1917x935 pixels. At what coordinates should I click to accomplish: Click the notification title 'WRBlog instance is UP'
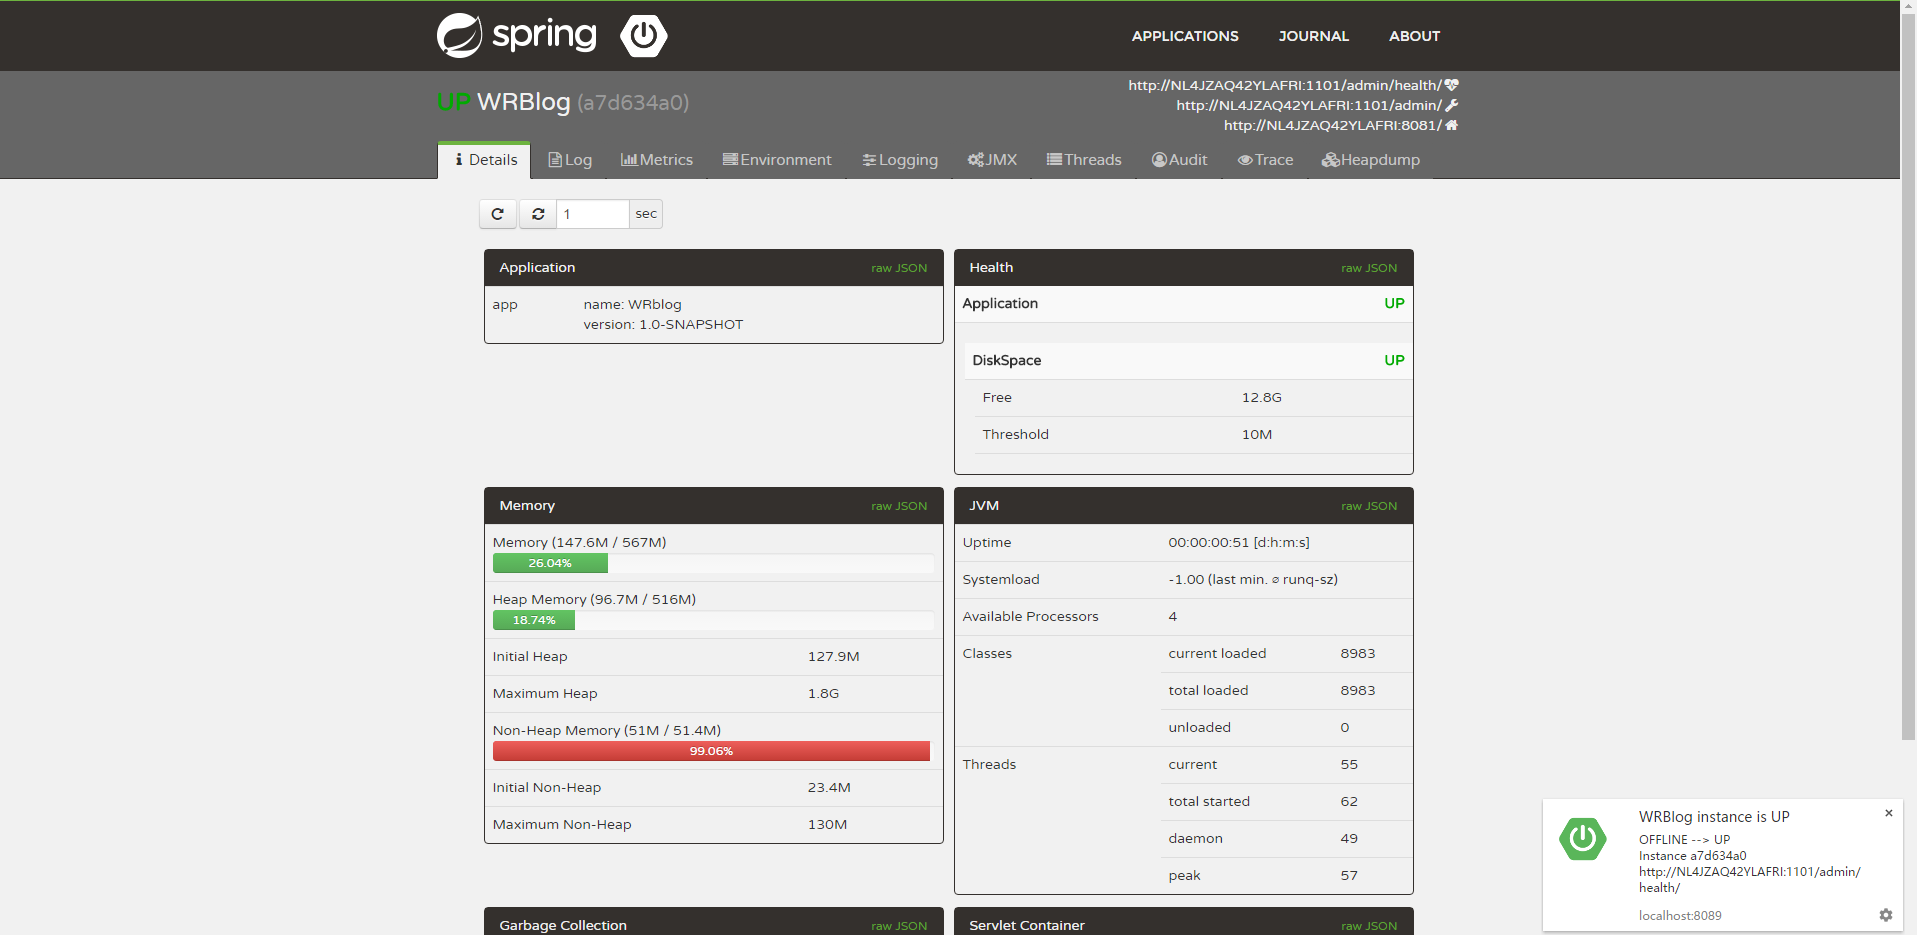click(x=1713, y=817)
